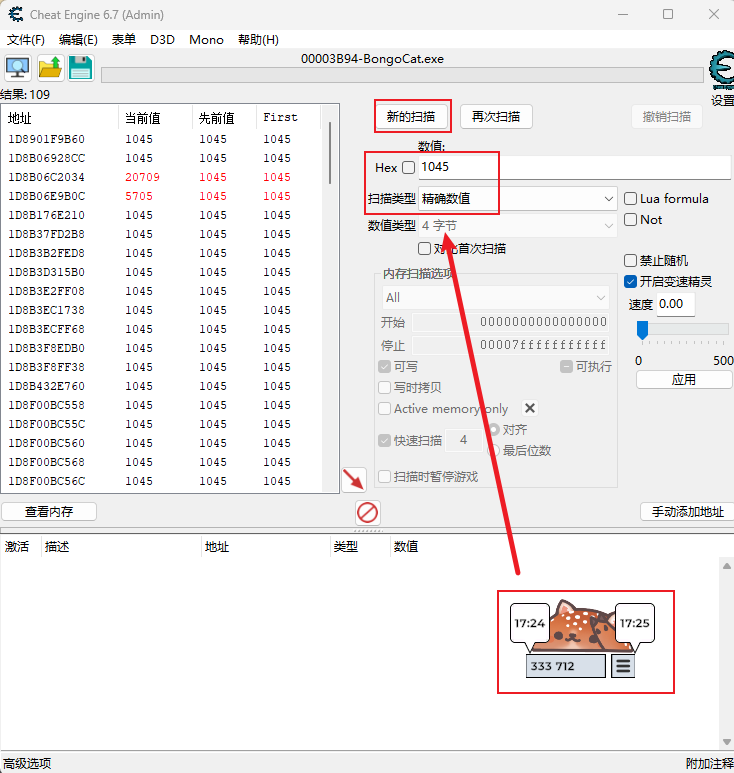Click the X beside Active memory only

coord(530,408)
